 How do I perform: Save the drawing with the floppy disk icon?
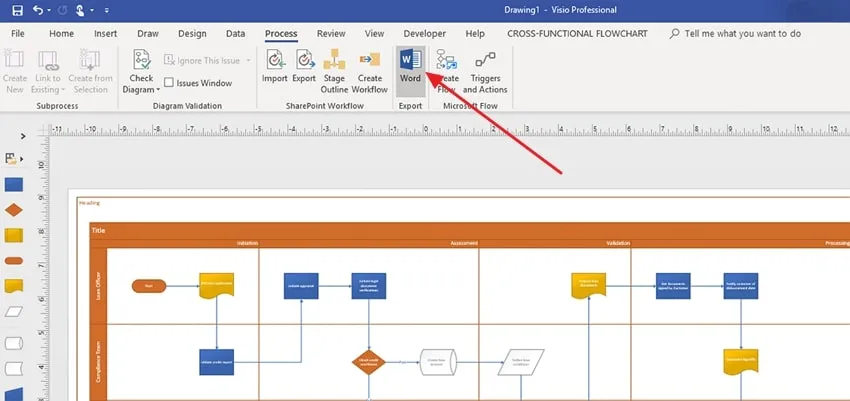[17, 10]
